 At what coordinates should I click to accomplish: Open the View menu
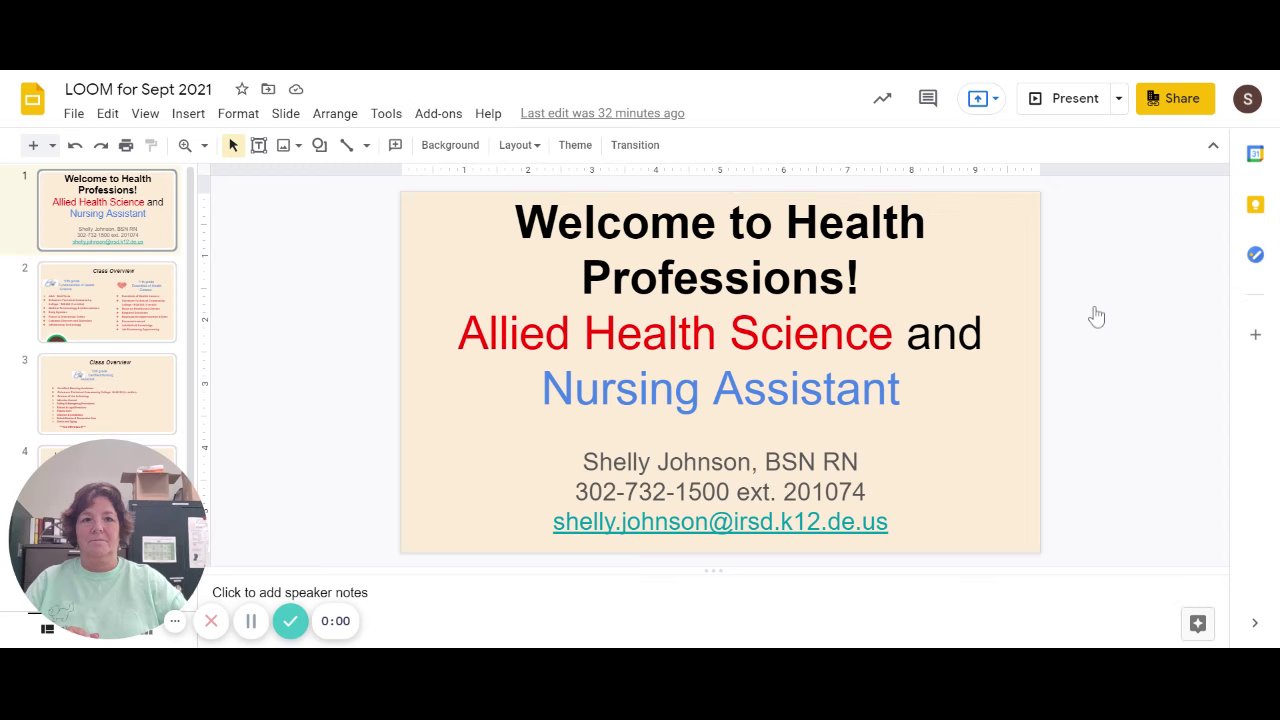pos(145,113)
